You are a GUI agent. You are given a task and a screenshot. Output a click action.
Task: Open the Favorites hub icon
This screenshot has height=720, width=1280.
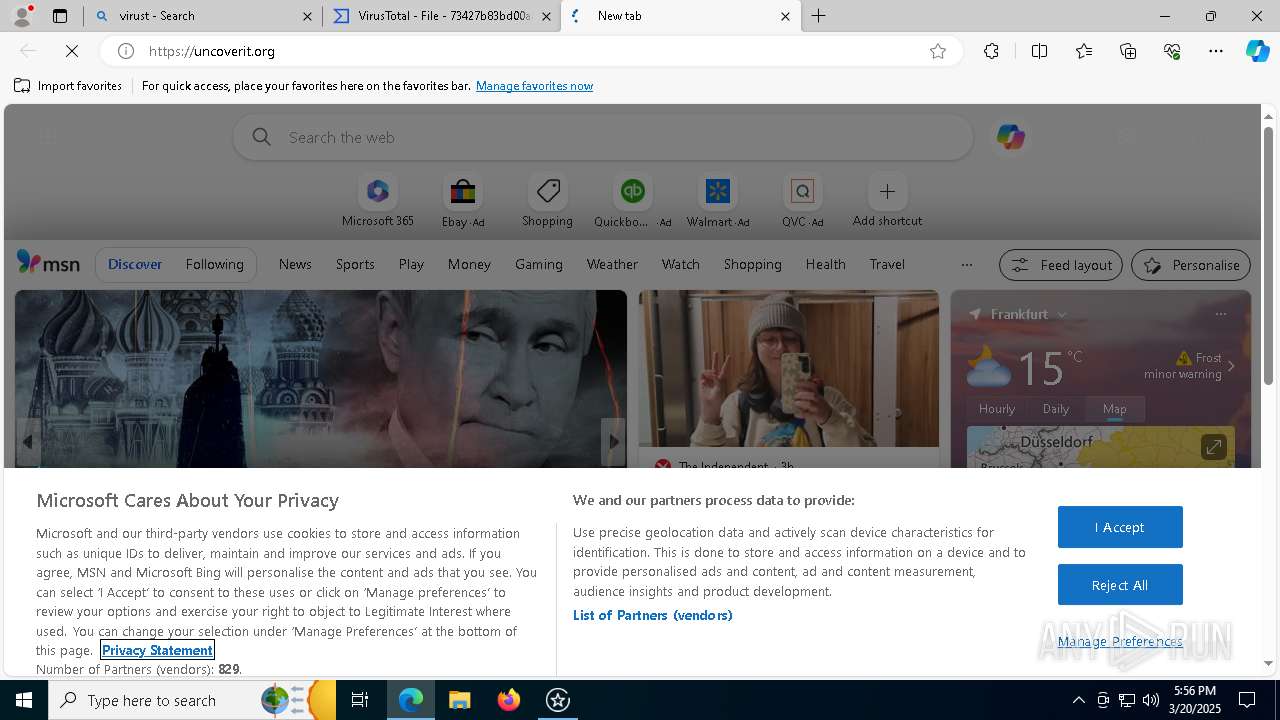coord(1084,51)
